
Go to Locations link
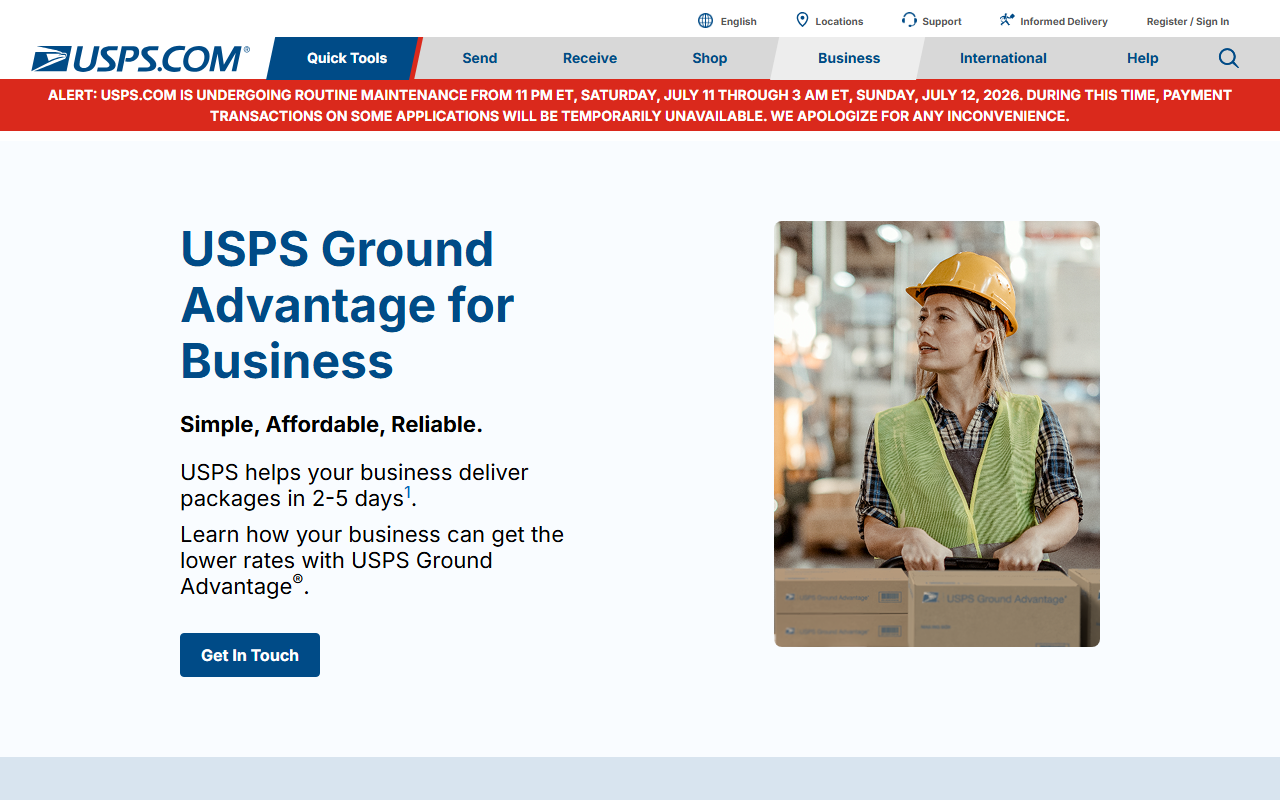839,21
